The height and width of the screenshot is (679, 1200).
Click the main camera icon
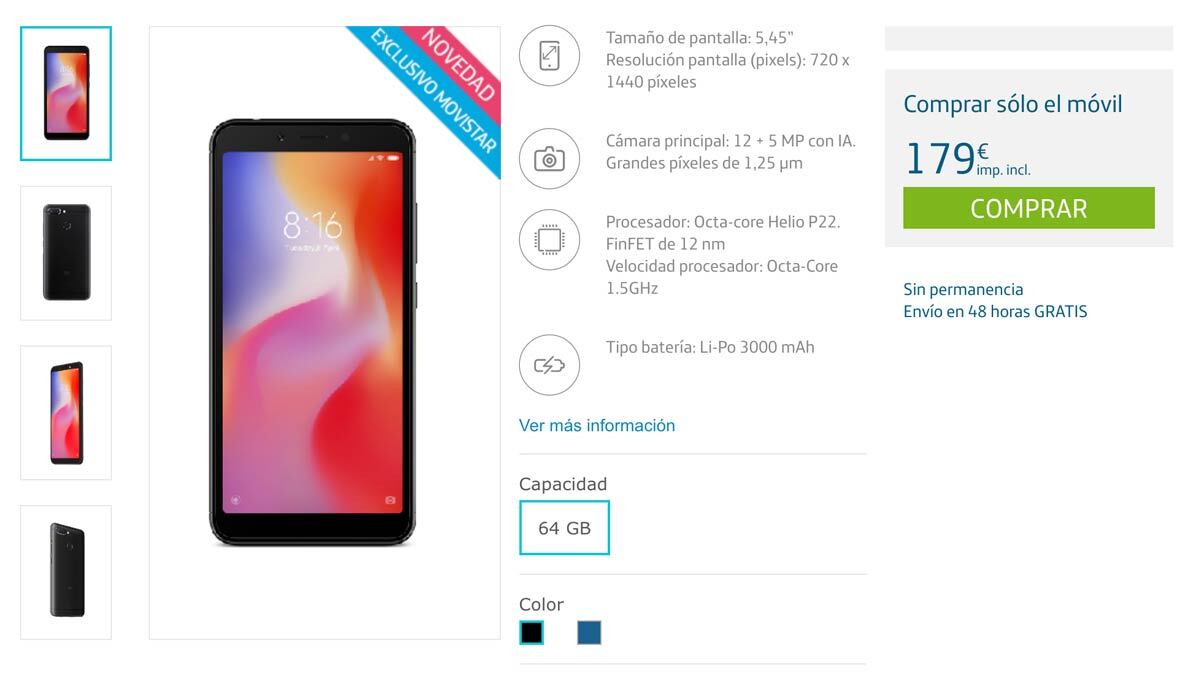click(x=549, y=158)
